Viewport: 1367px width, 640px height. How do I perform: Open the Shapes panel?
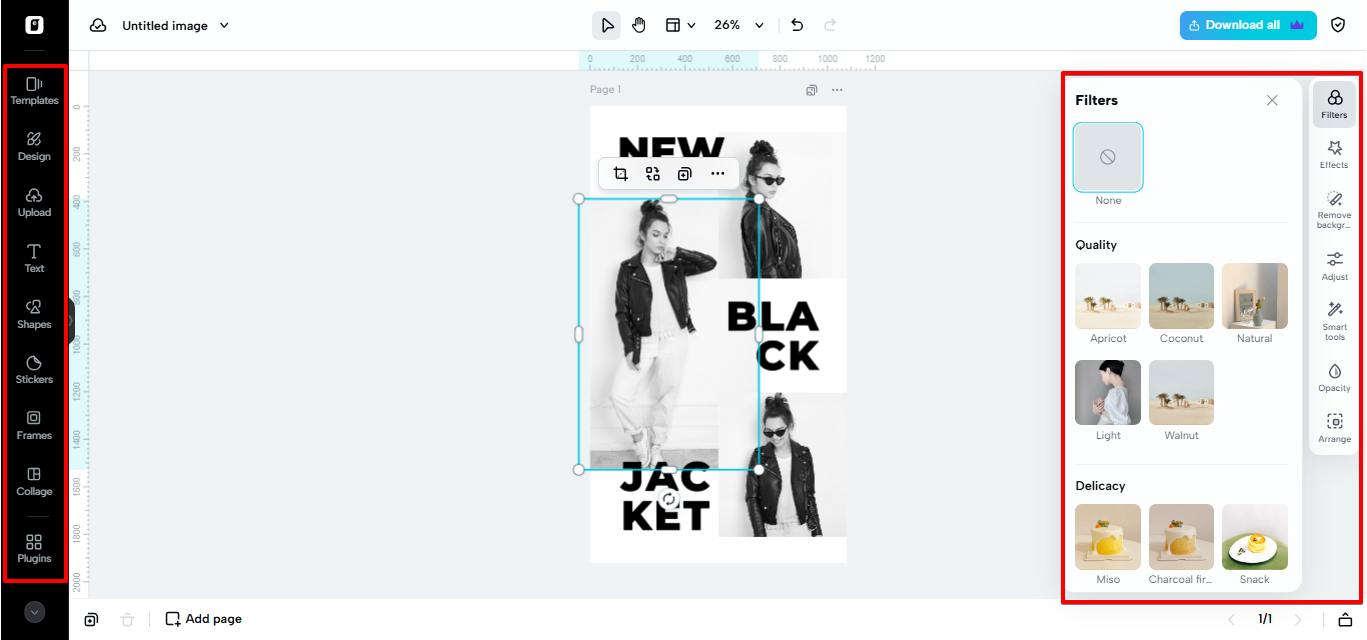[x=34, y=315]
